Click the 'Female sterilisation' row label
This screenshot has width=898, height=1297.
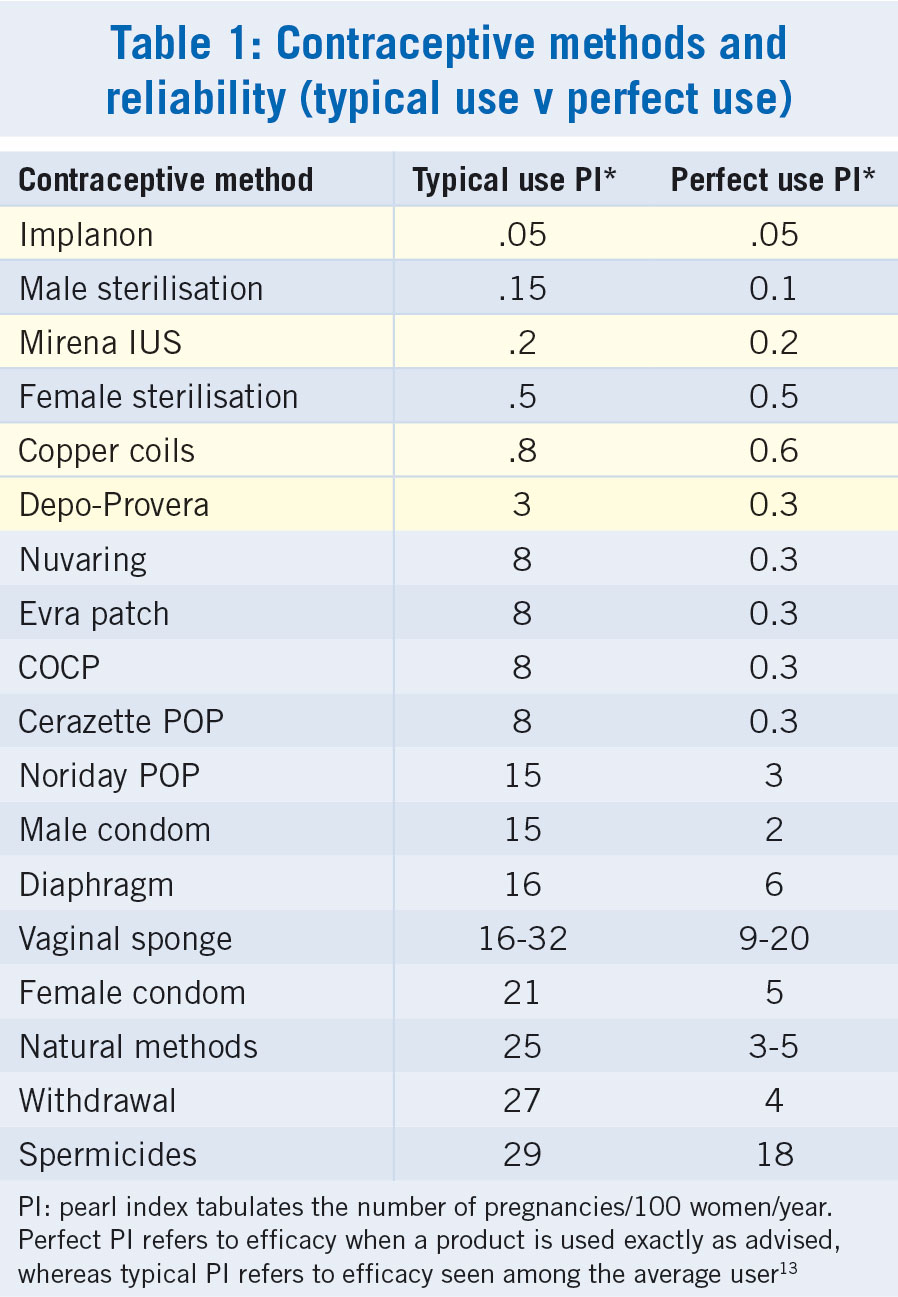(158, 397)
